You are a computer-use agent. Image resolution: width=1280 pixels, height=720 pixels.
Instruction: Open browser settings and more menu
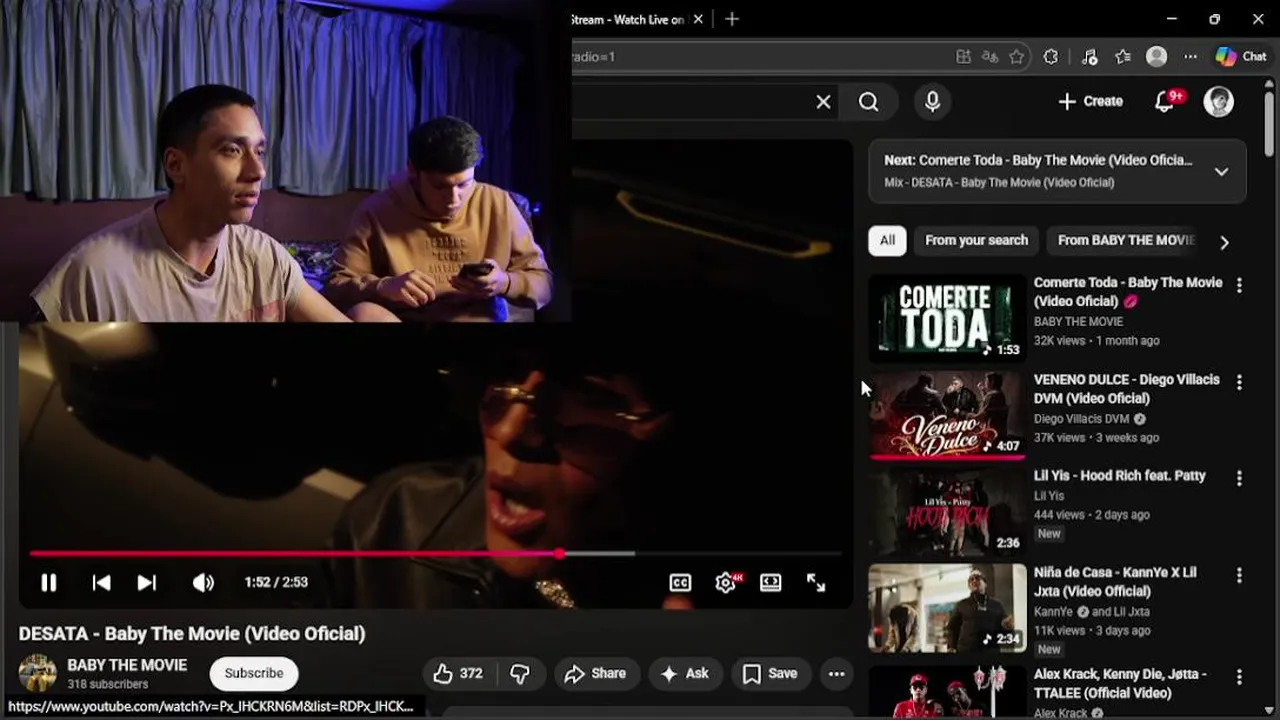pyautogui.click(x=1190, y=57)
